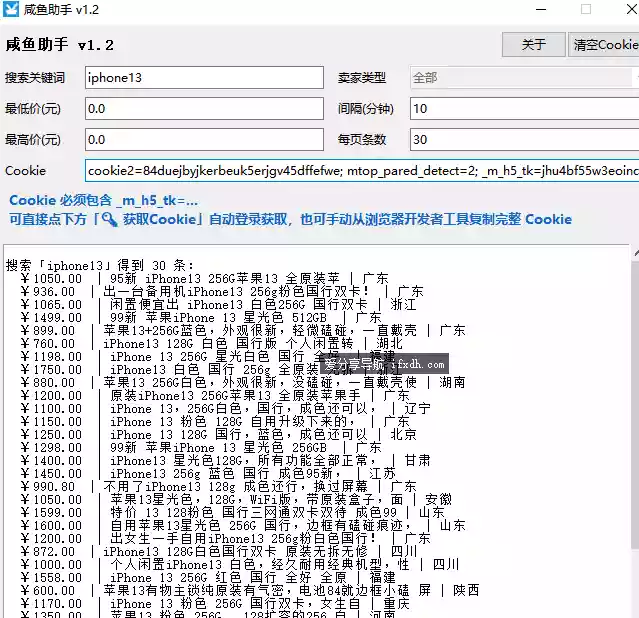Select the ￥1599.00 特价 128粉色 山东 row
This screenshot has height=618, width=639.
coord(232,512)
